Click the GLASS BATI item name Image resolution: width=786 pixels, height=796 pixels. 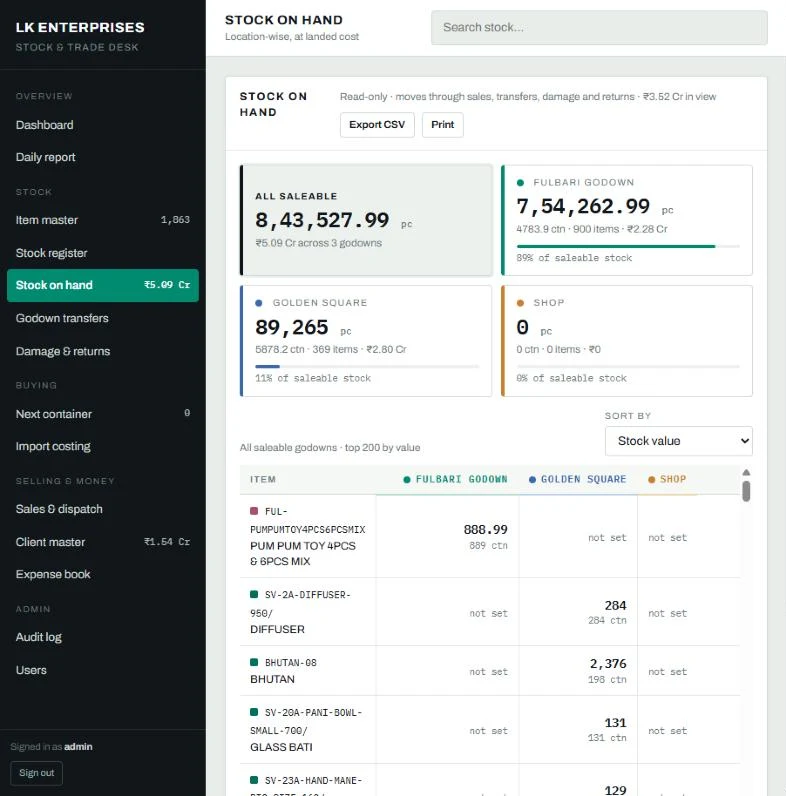click(x=281, y=747)
